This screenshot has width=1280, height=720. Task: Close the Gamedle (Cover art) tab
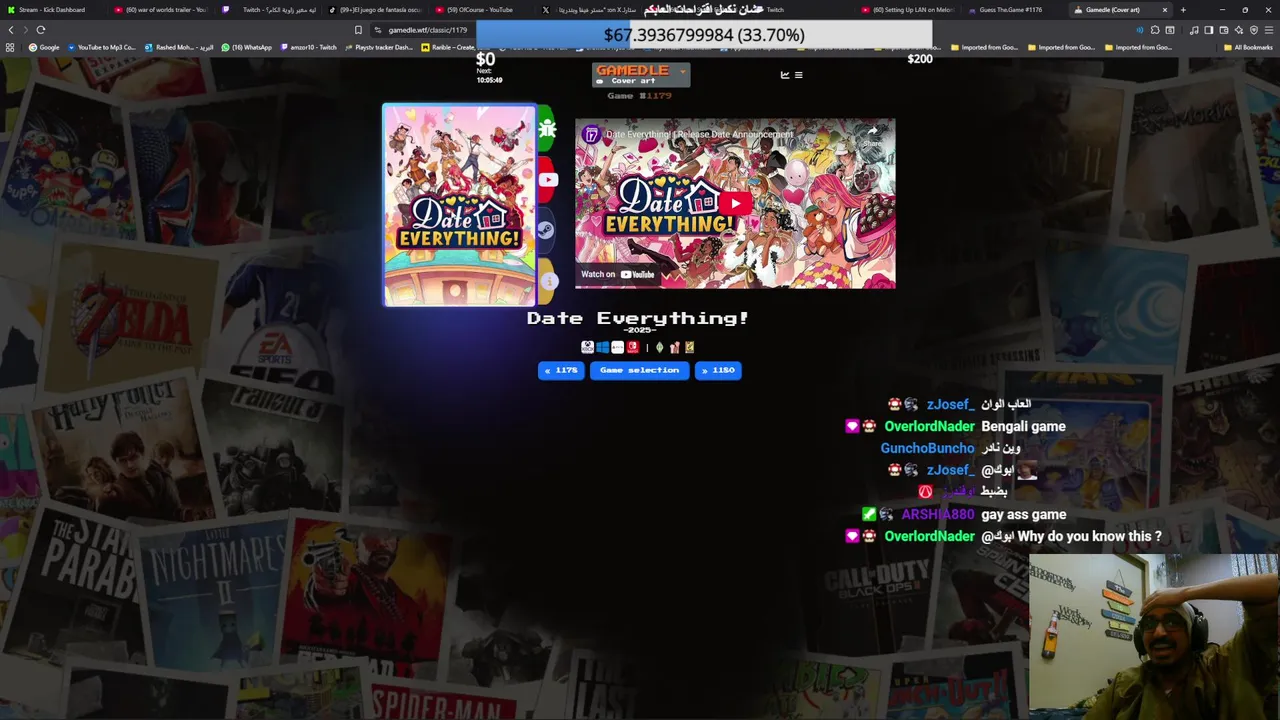[x=1164, y=10]
